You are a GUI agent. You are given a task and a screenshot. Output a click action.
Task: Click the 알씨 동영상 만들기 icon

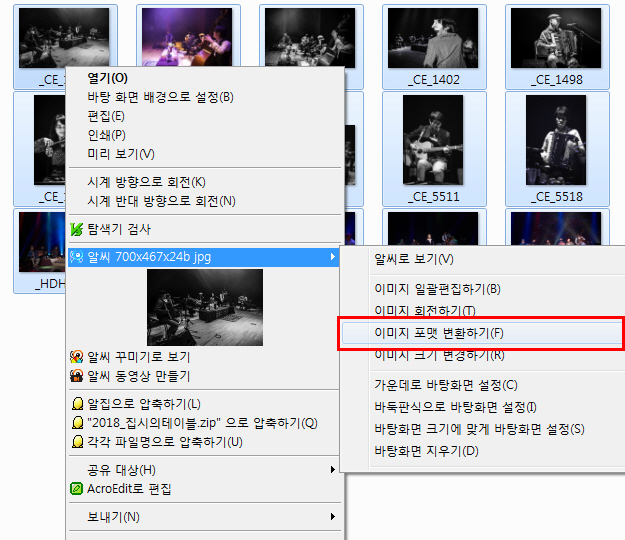coord(77,376)
